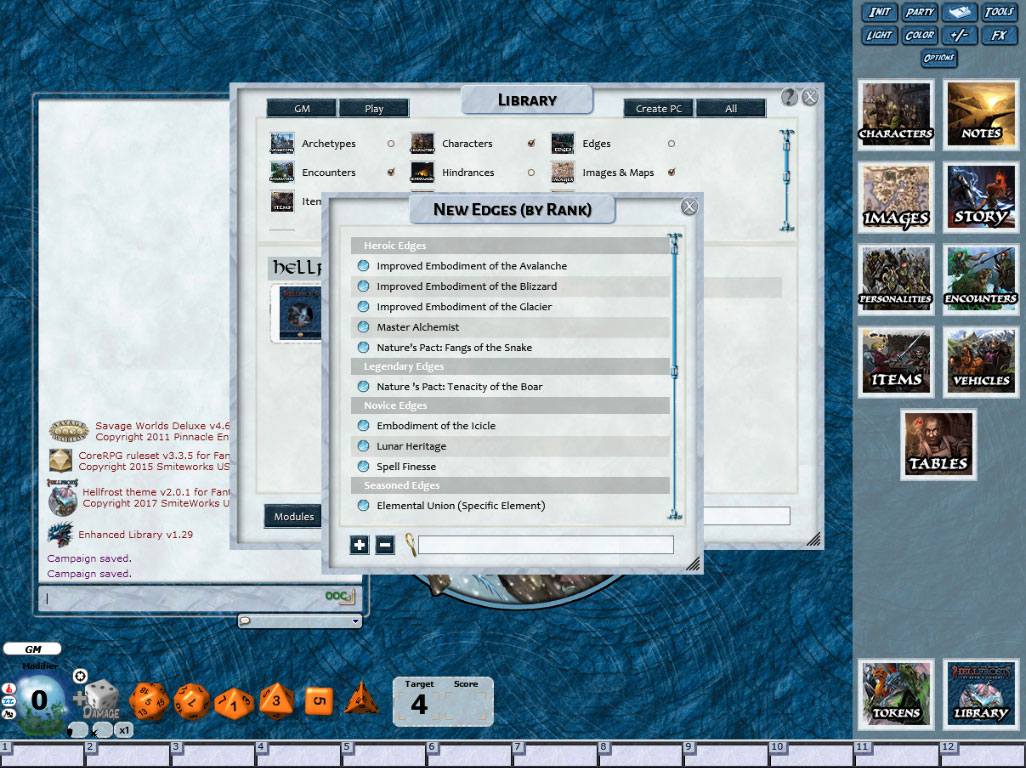Open the Story panel
This screenshot has height=768, width=1026.
[x=980, y=196]
